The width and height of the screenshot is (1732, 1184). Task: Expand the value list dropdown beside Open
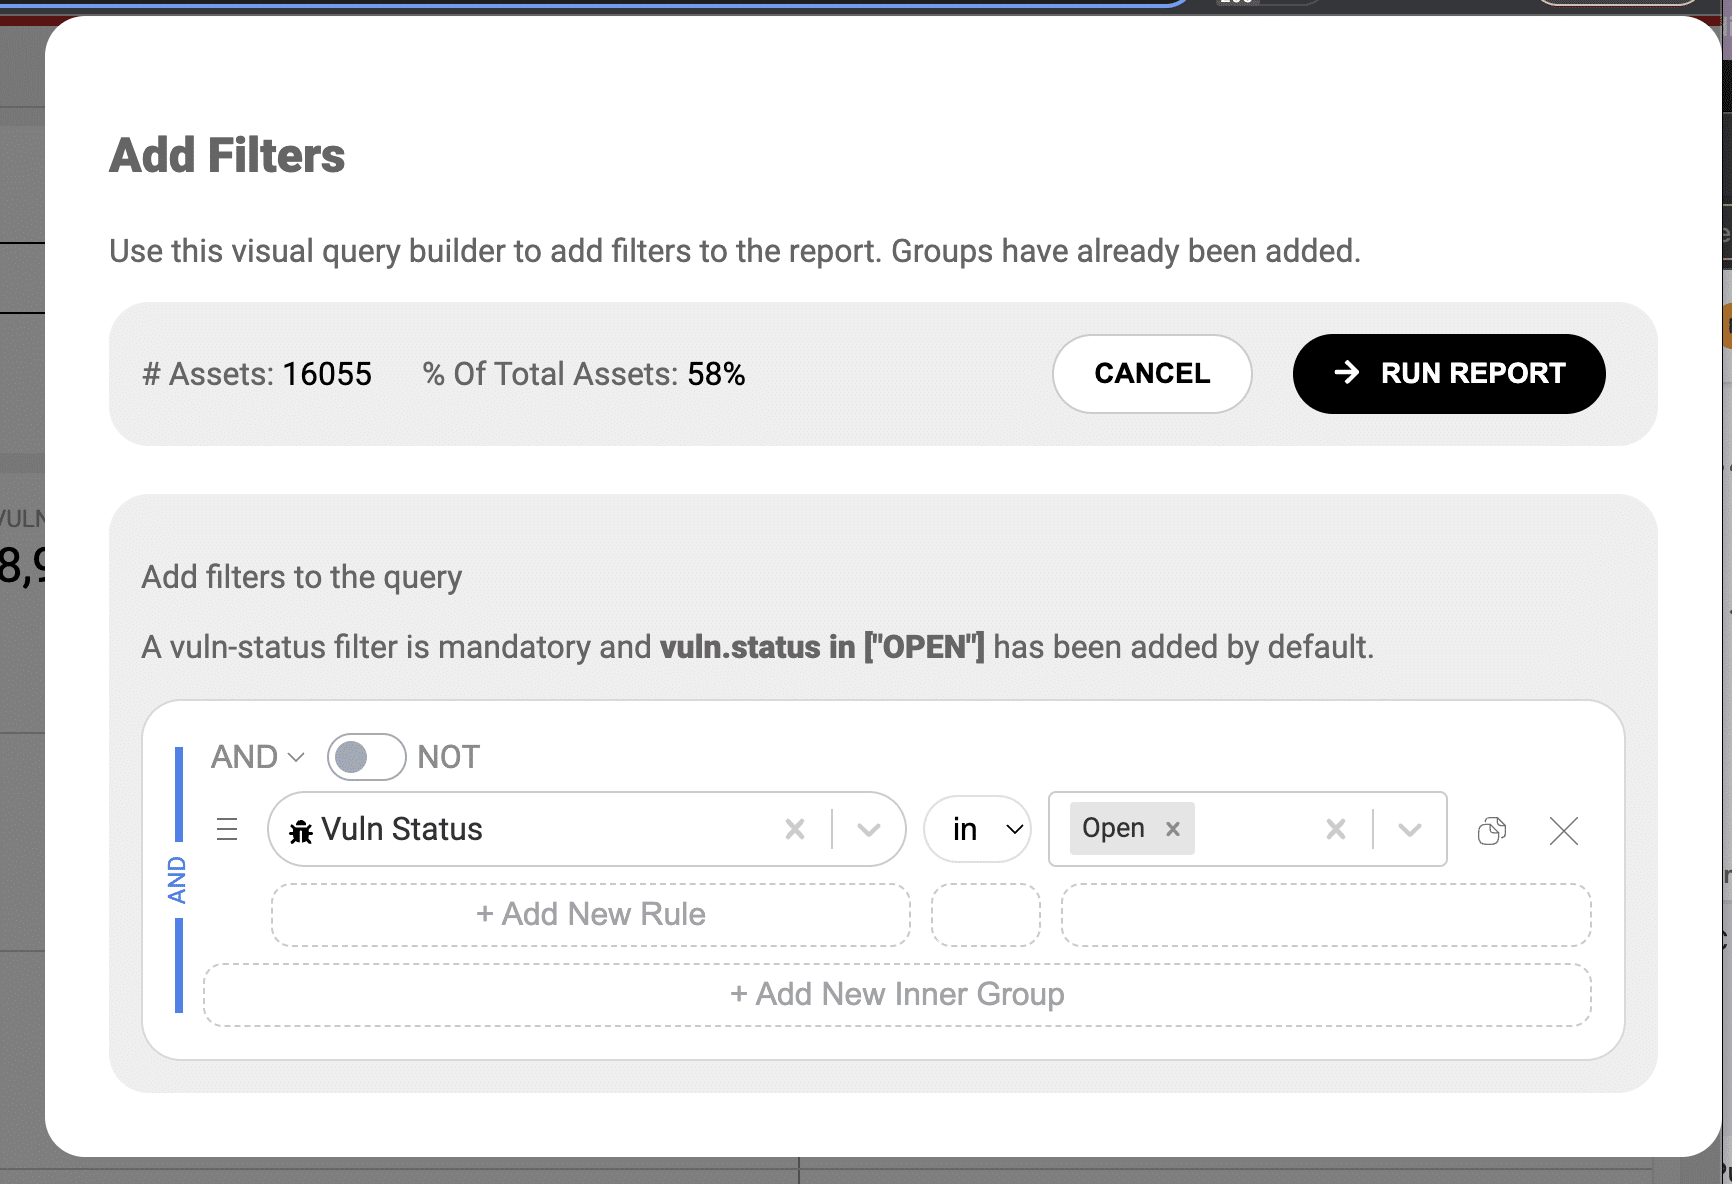(1411, 829)
